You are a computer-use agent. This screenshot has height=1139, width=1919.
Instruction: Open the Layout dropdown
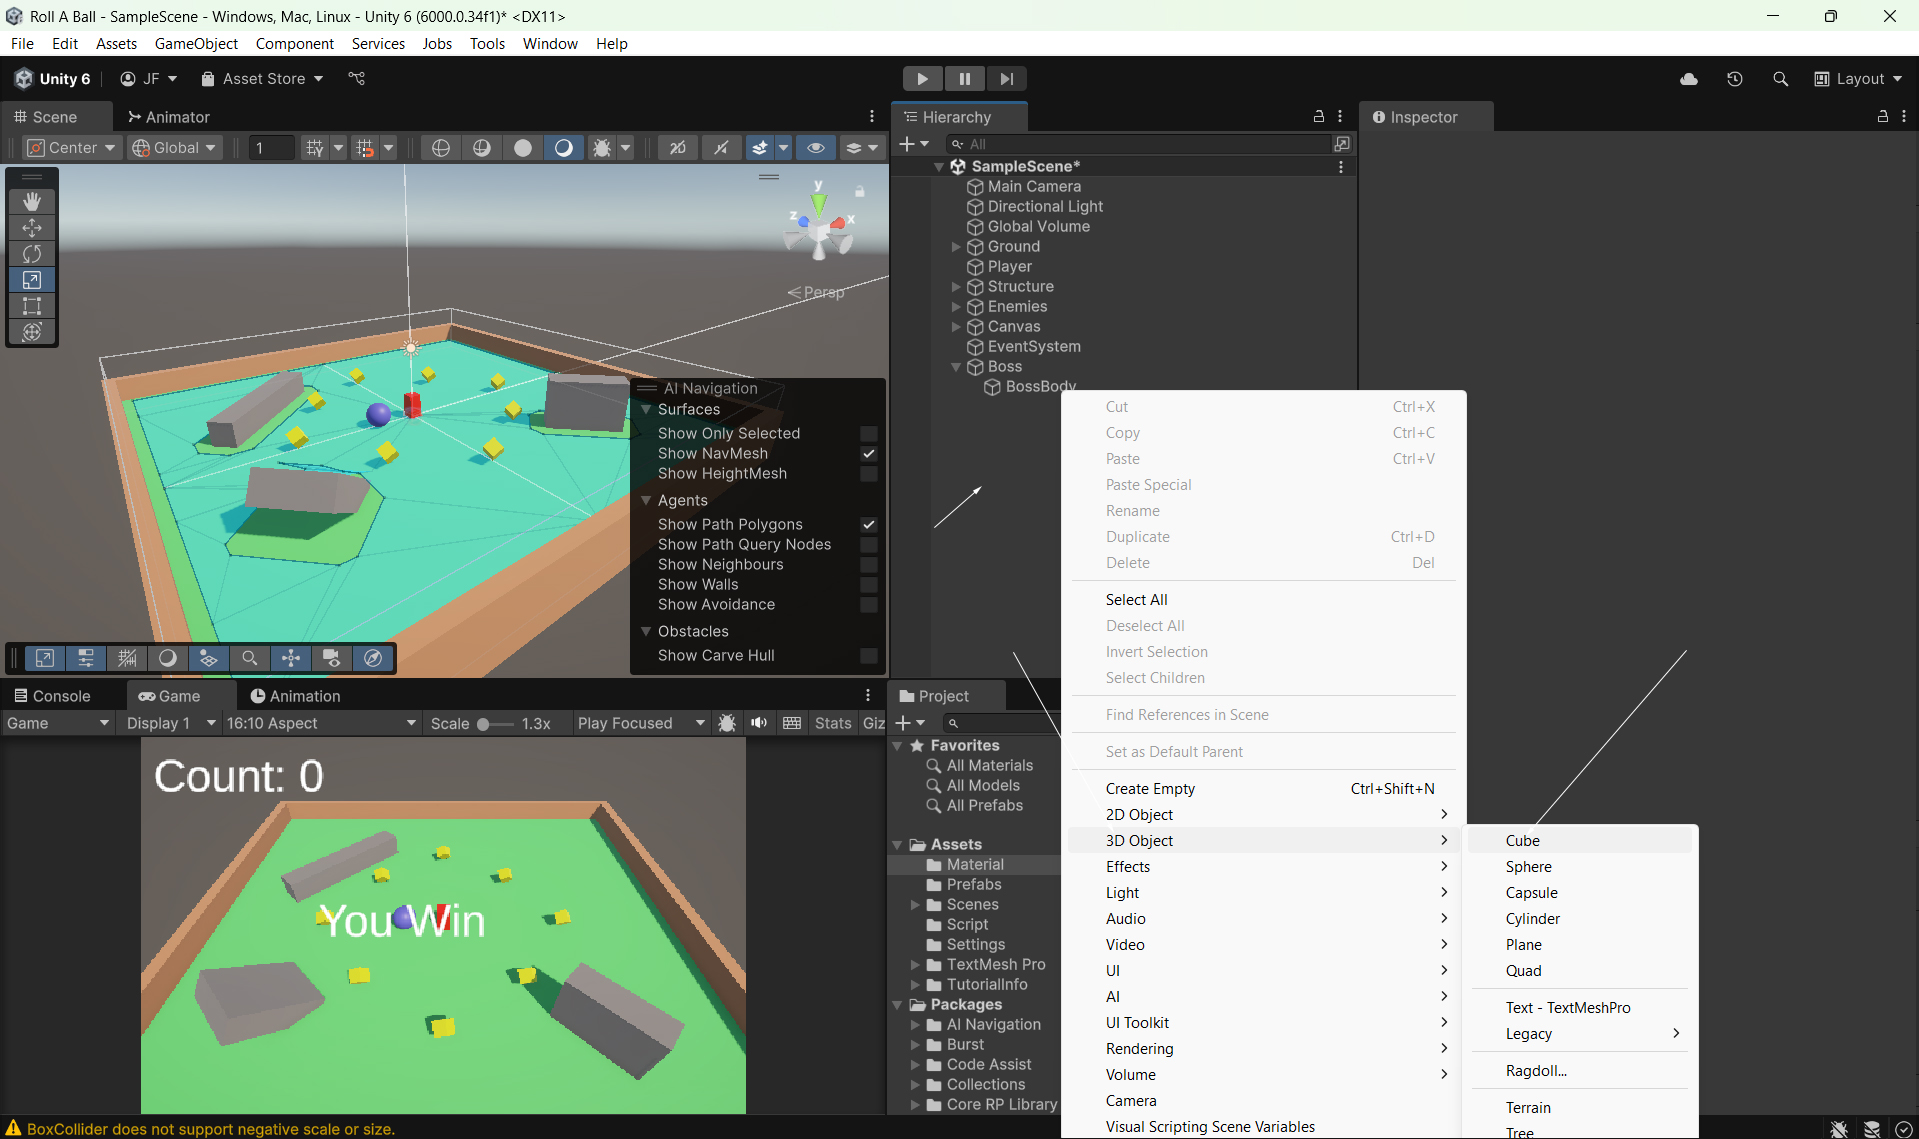(x=1859, y=79)
